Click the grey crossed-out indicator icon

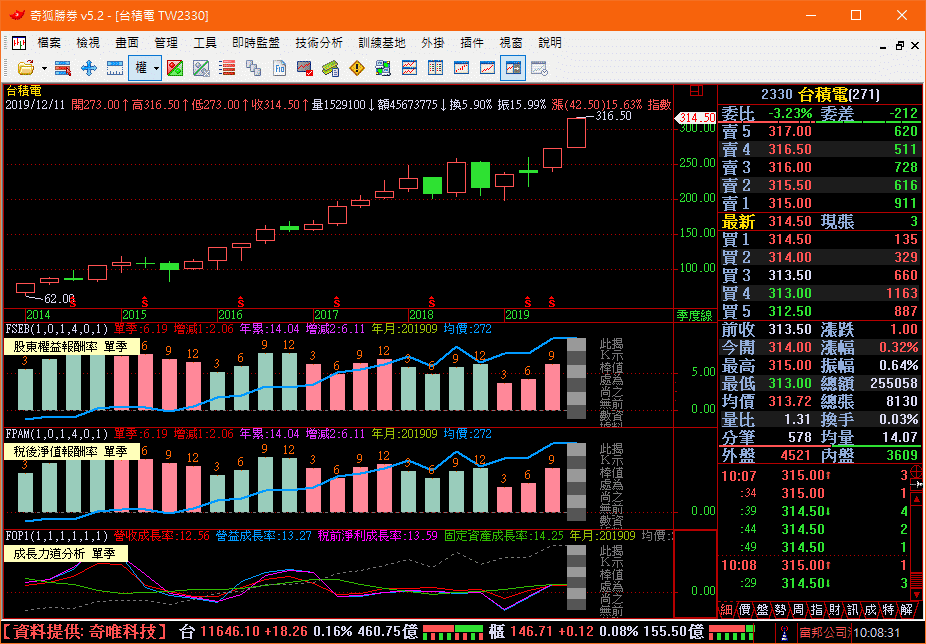pos(201,69)
